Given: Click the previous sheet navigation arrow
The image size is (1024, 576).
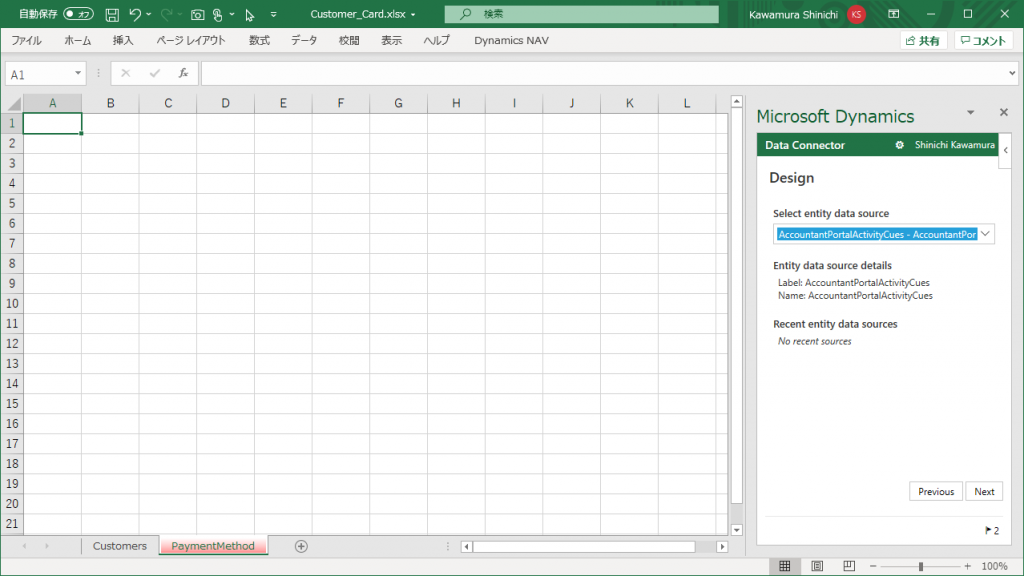Looking at the screenshot, I should [x=24, y=546].
